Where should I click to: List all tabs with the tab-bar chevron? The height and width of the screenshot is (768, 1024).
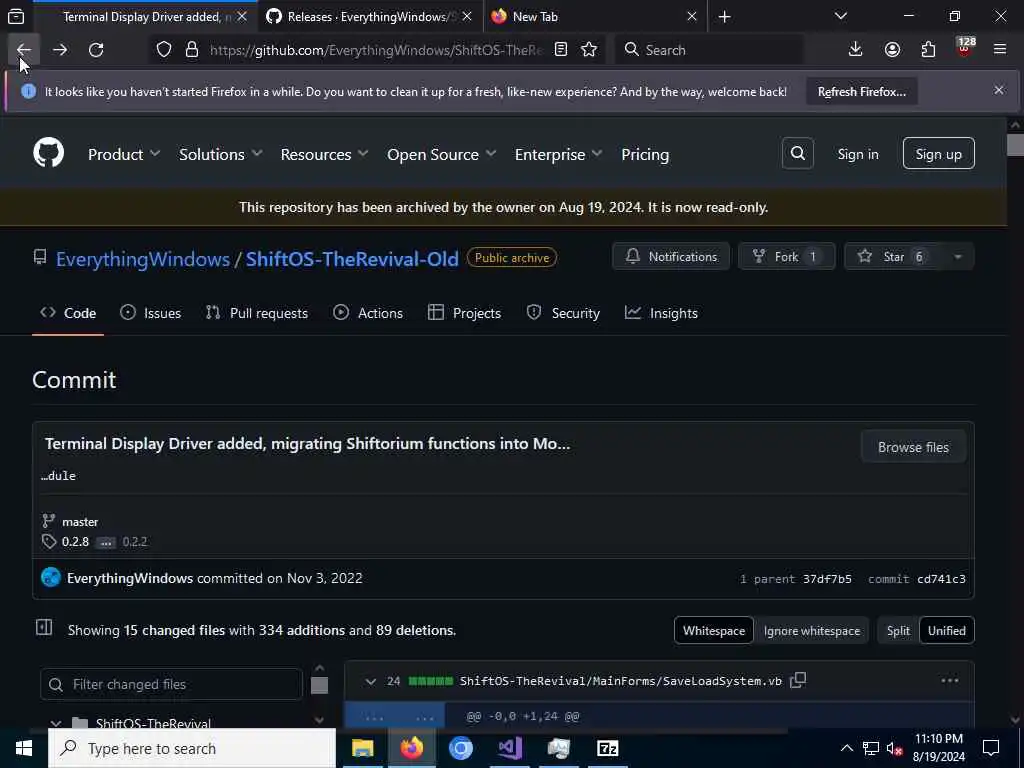(840, 16)
